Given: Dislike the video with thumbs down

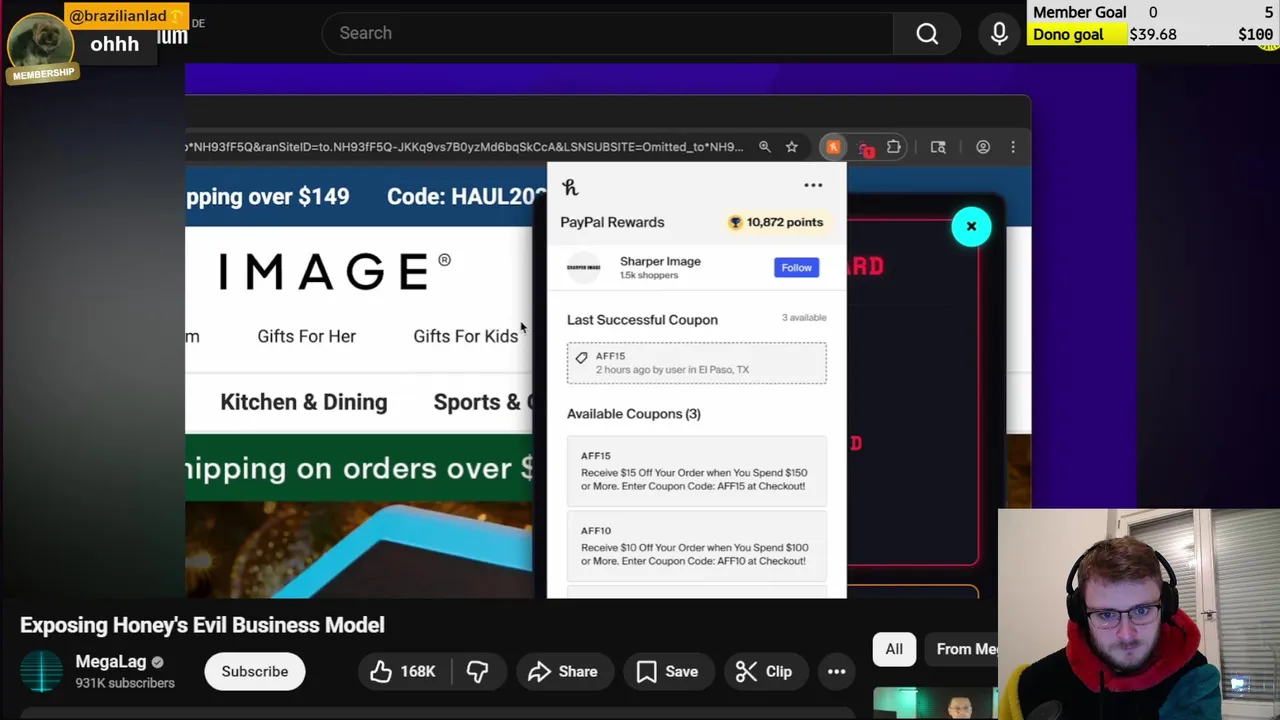Looking at the screenshot, I should [x=477, y=671].
